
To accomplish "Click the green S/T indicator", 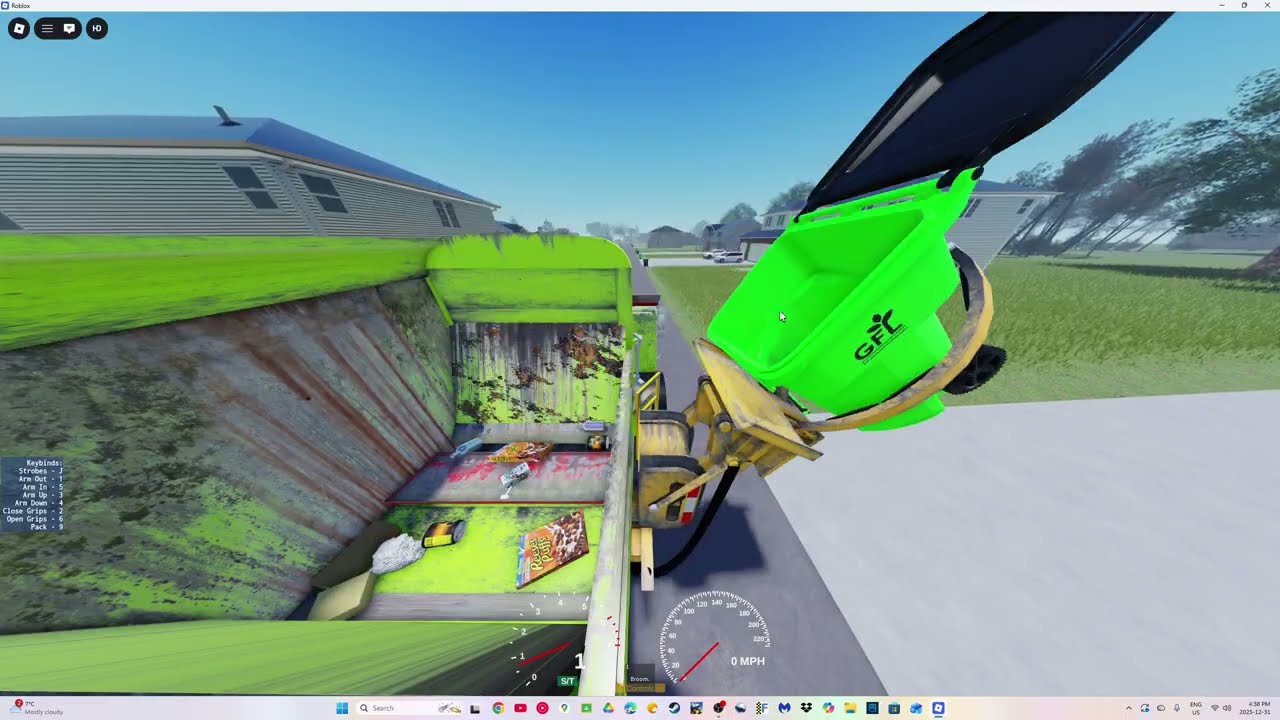I will (x=567, y=681).
